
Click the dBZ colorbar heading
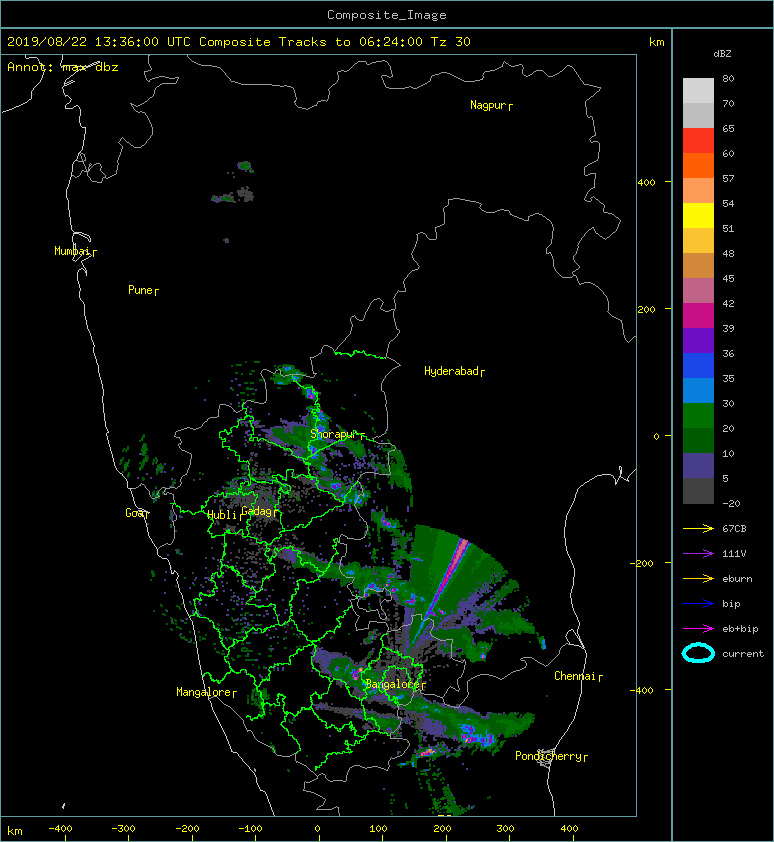(x=722, y=54)
